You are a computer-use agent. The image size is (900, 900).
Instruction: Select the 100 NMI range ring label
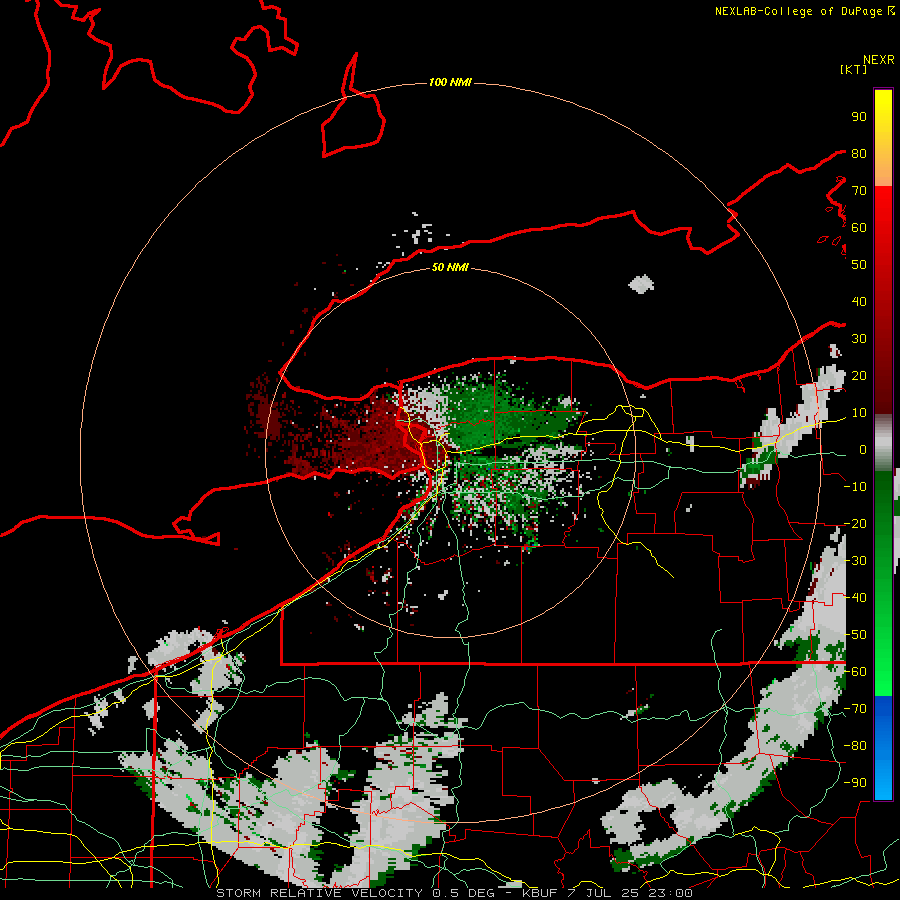point(450,82)
